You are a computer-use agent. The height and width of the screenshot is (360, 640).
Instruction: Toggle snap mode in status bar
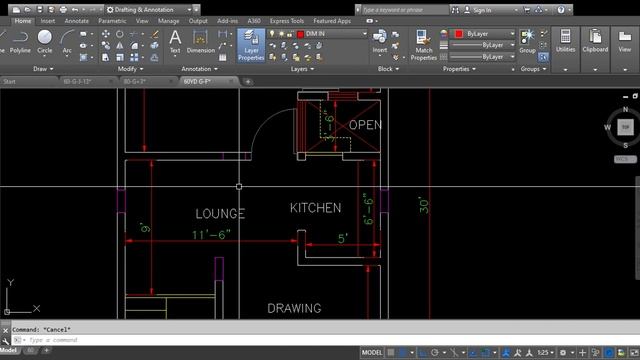pyautogui.click(x=402, y=353)
